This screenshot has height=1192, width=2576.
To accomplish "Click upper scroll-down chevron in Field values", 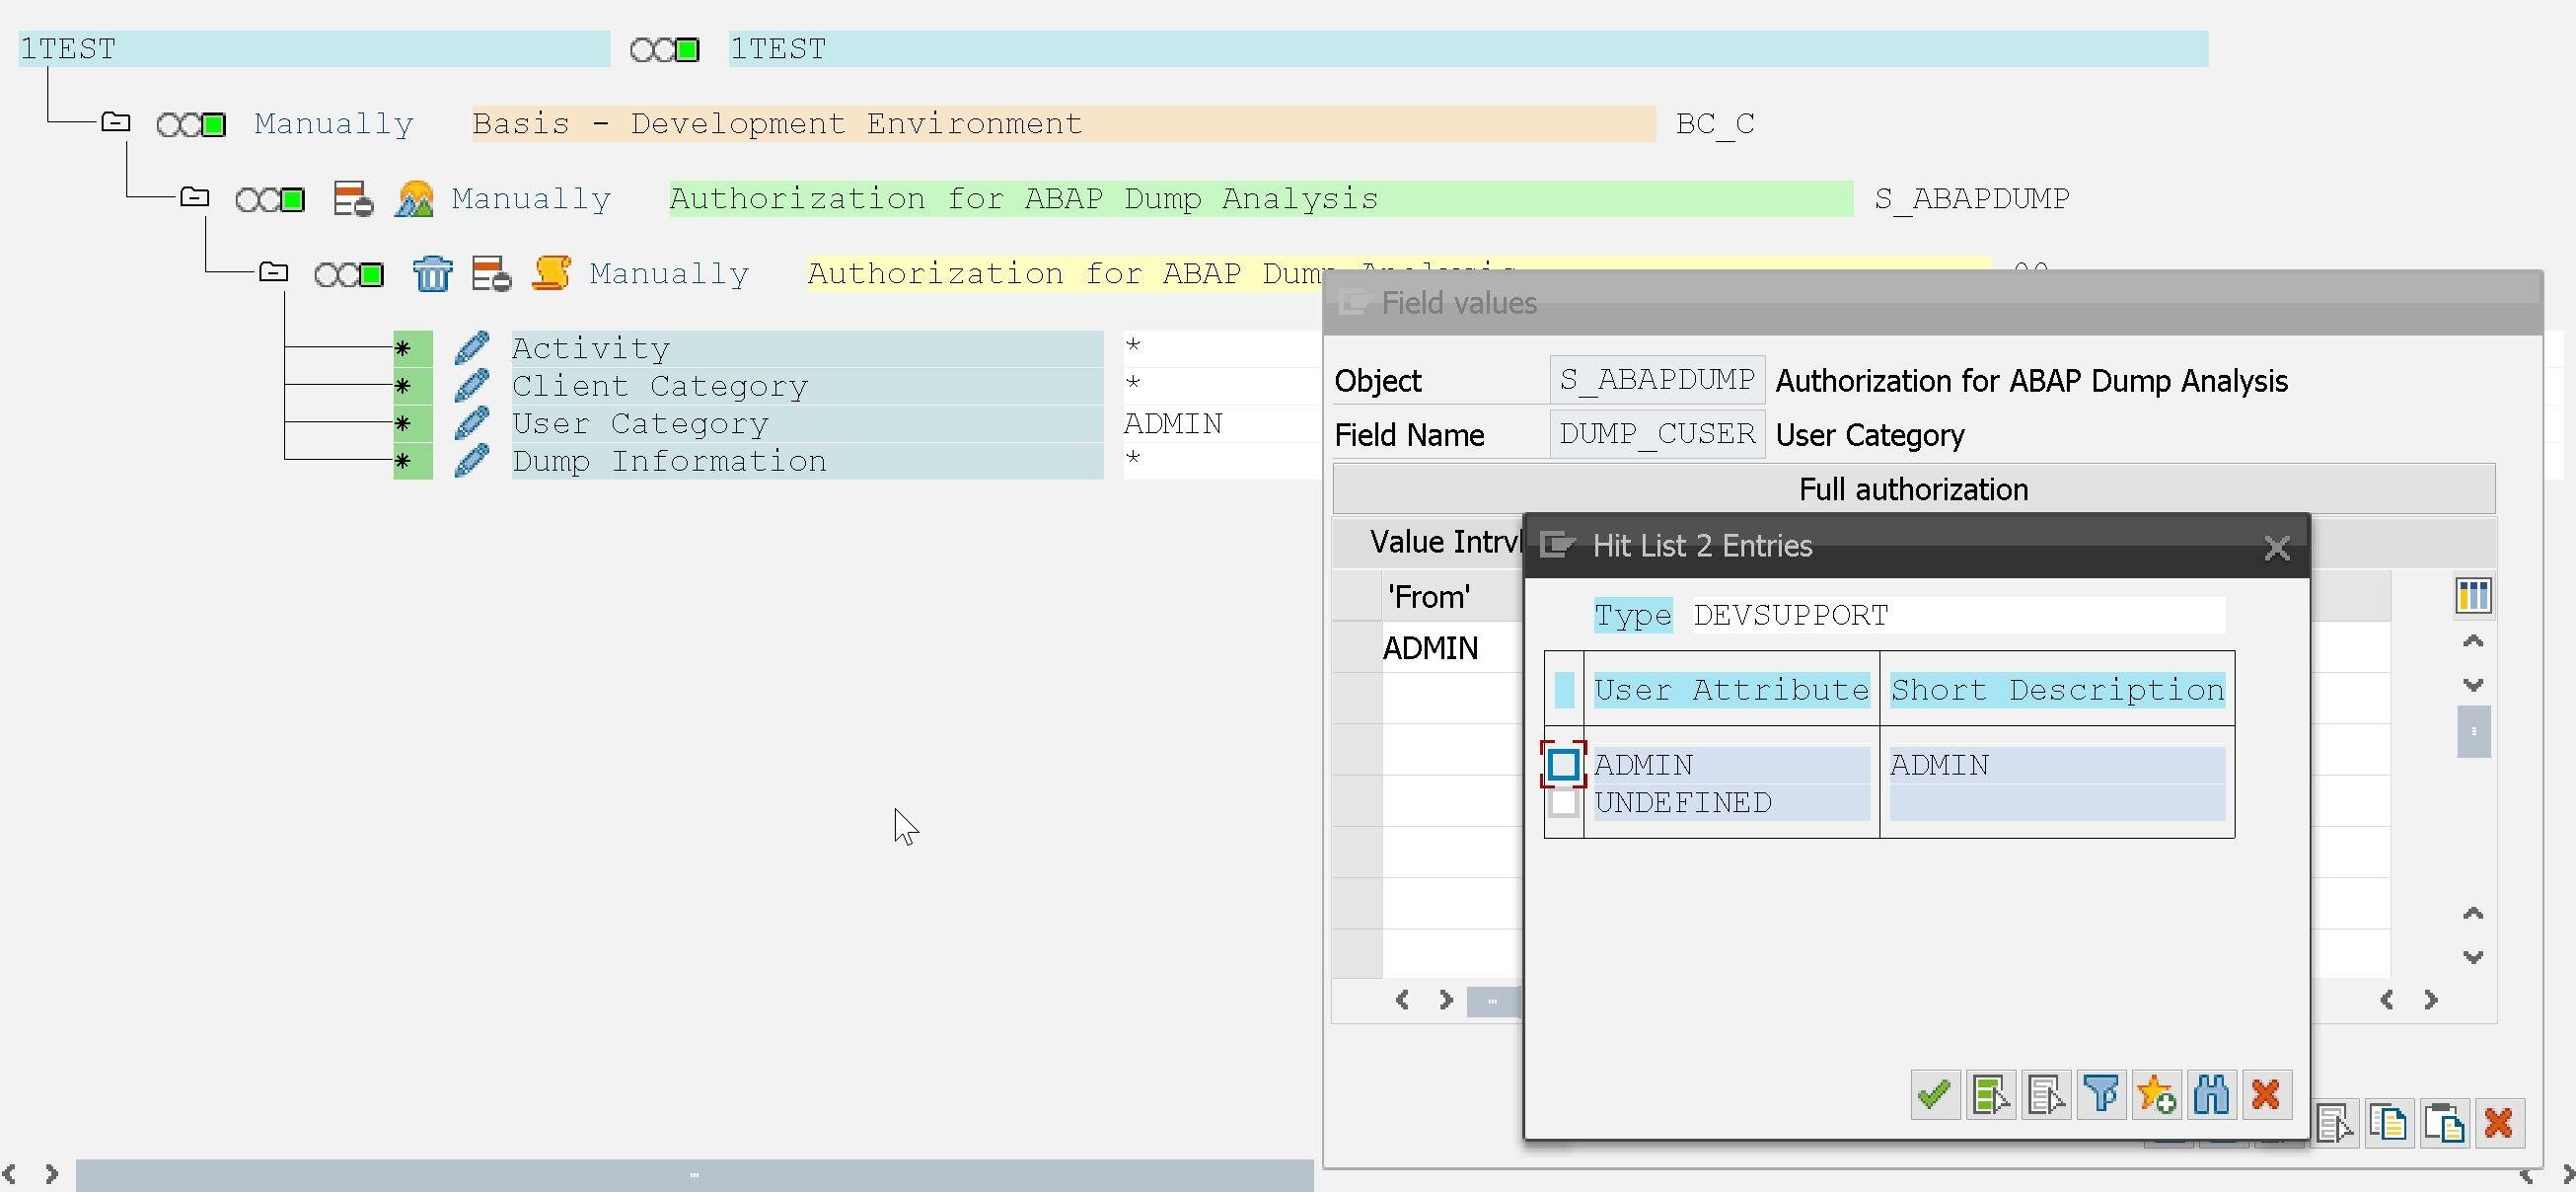I will (2473, 685).
